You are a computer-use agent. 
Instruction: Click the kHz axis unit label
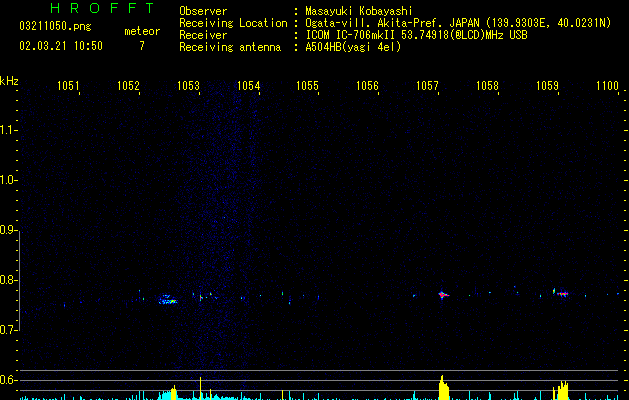pos(9,81)
